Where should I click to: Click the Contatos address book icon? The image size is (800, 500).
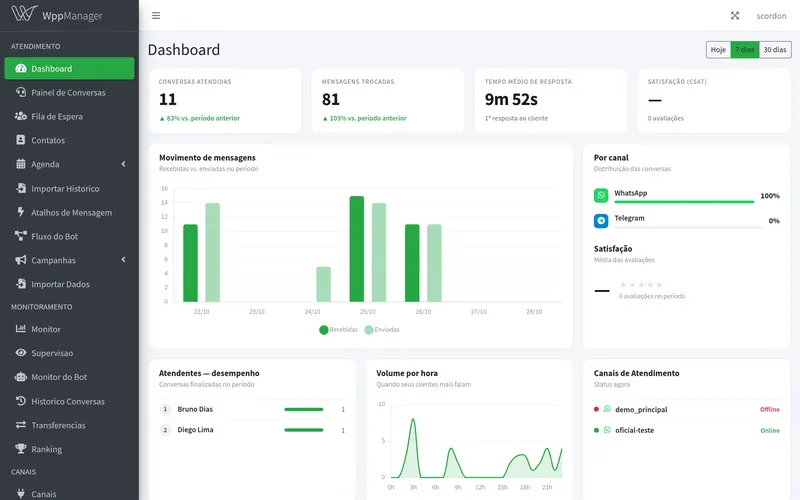coord(21,140)
